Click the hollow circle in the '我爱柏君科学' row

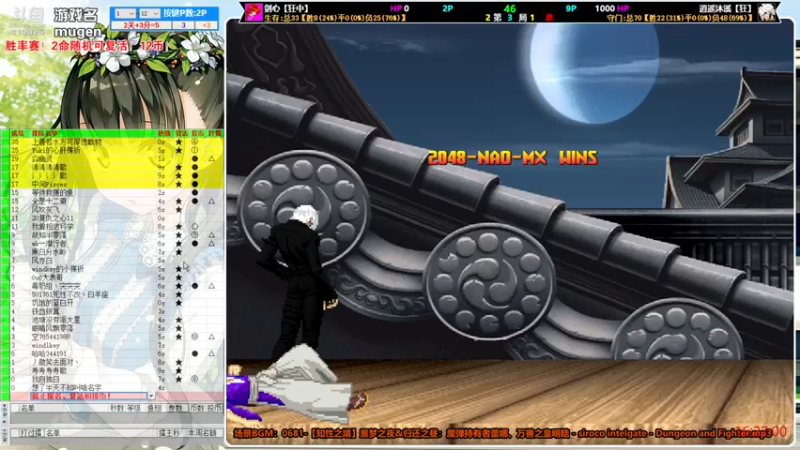coord(194,226)
